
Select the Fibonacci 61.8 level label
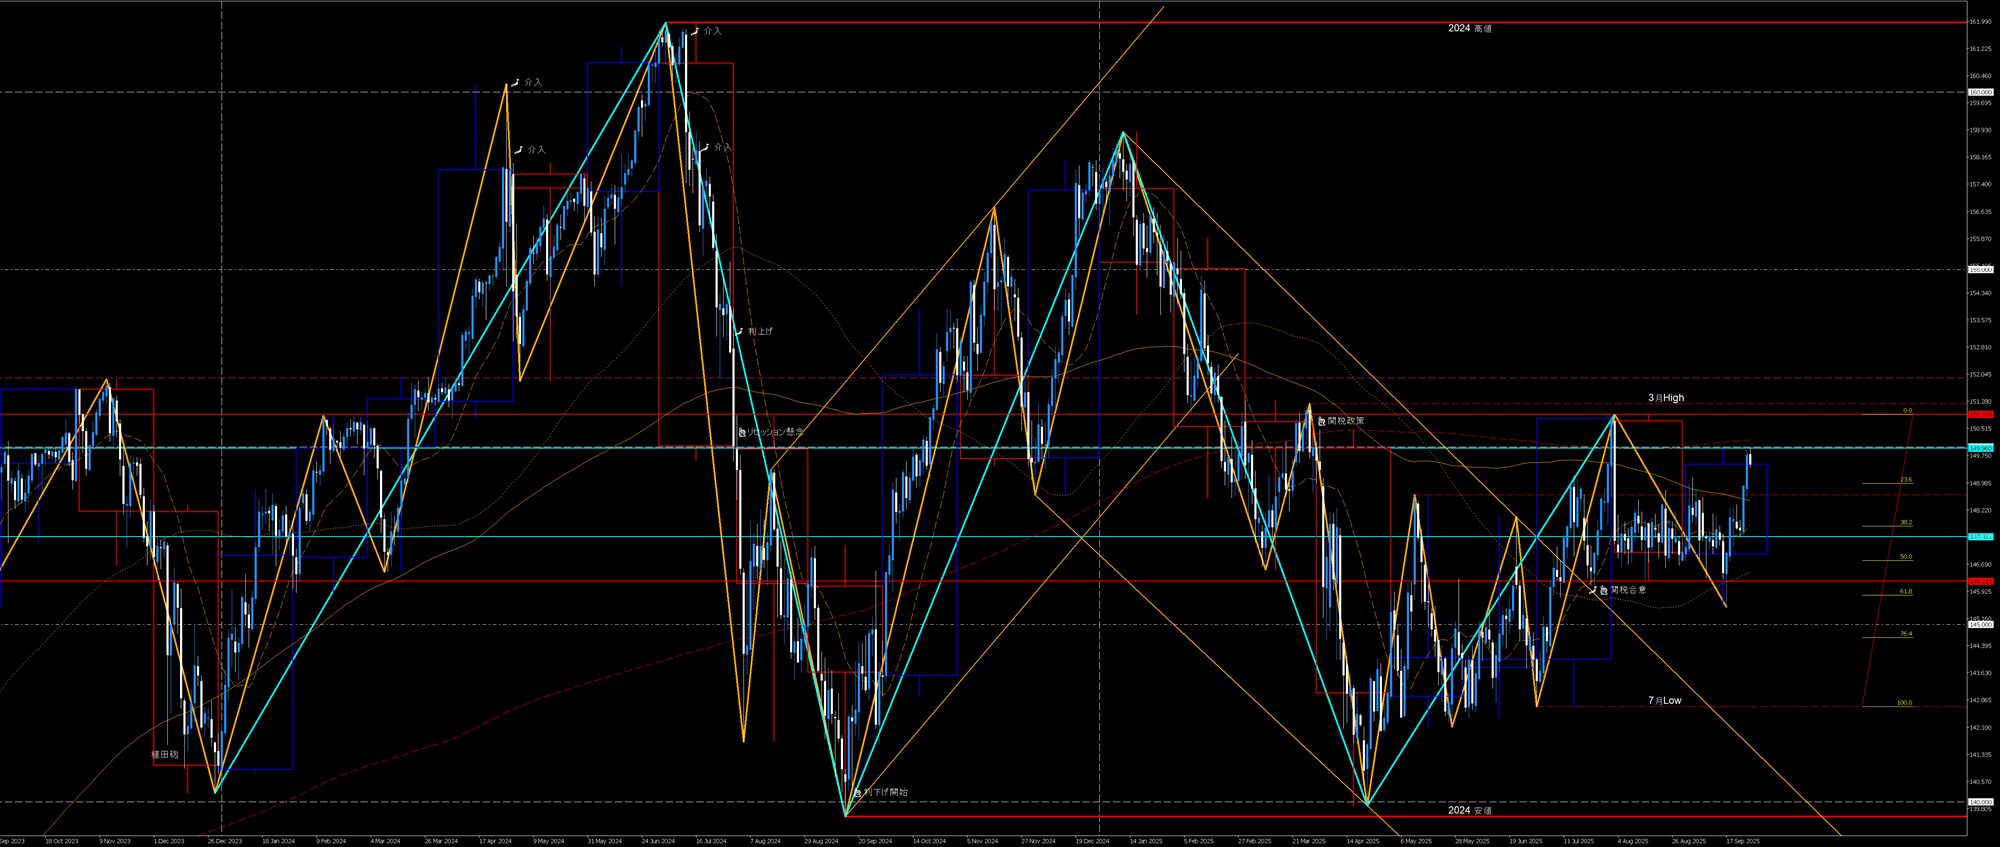tap(1906, 592)
